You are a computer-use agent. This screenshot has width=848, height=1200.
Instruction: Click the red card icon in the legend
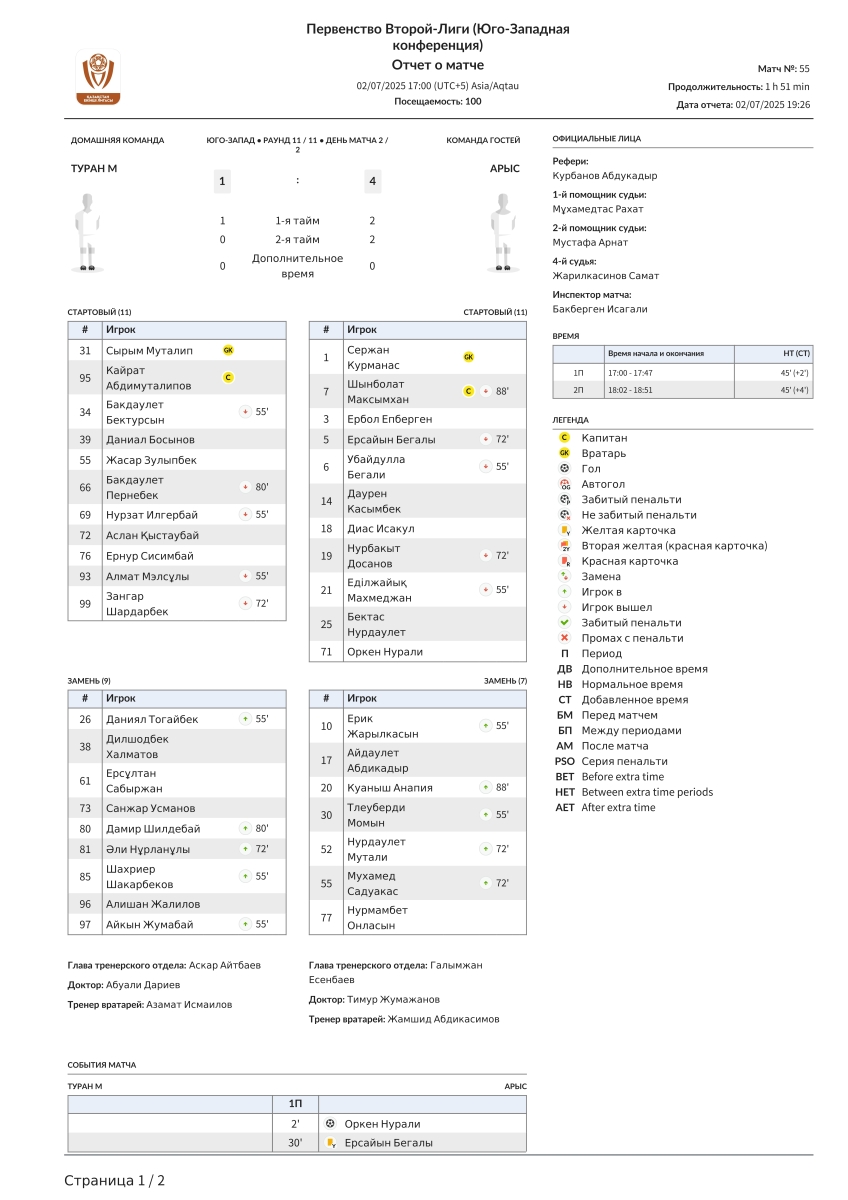(565, 561)
